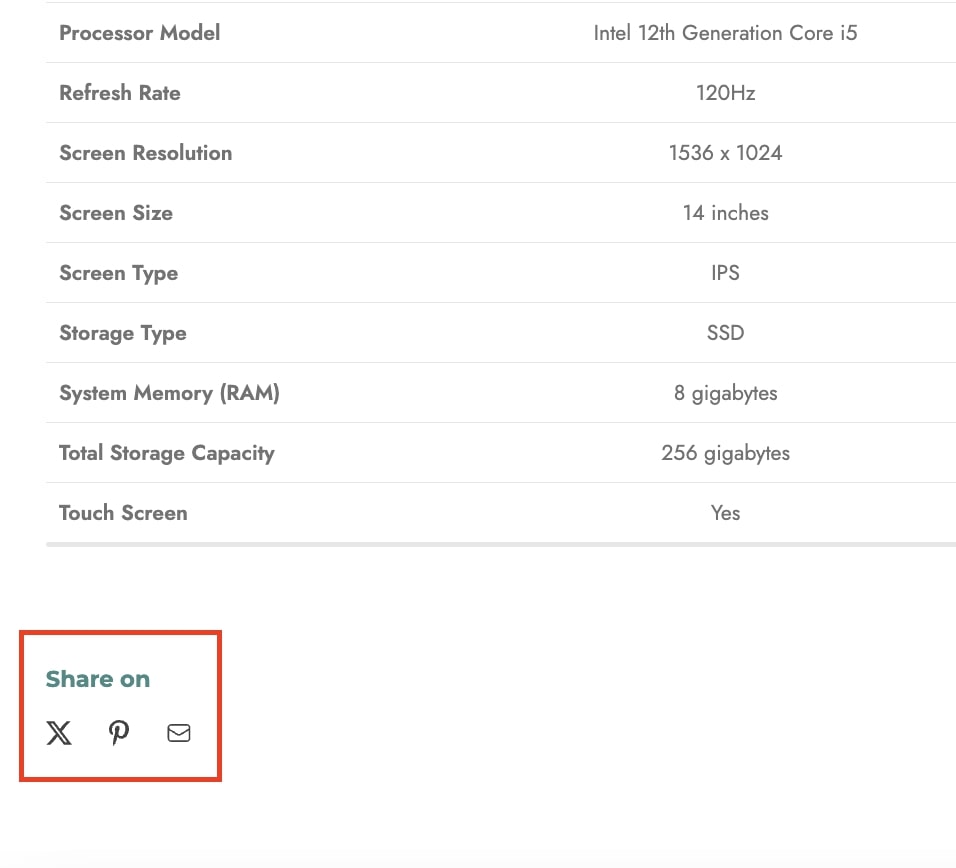Click the Screen Size label
The height and width of the screenshot is (868, 956).
(116, 213)
